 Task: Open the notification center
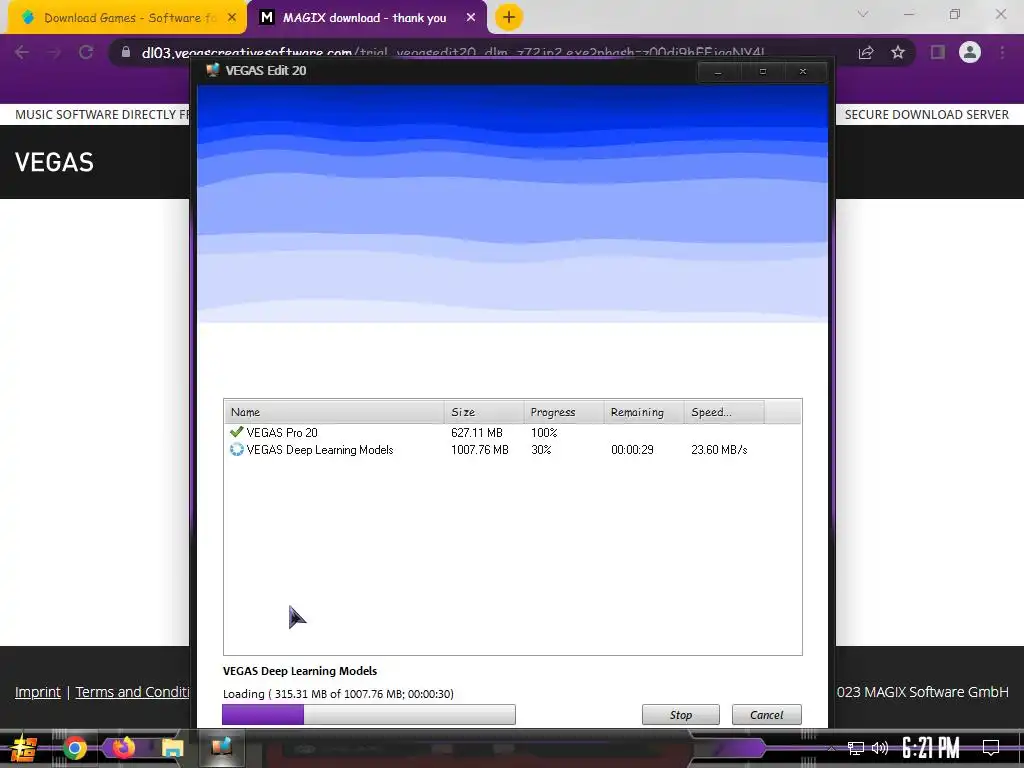click(x=991, y=748)
